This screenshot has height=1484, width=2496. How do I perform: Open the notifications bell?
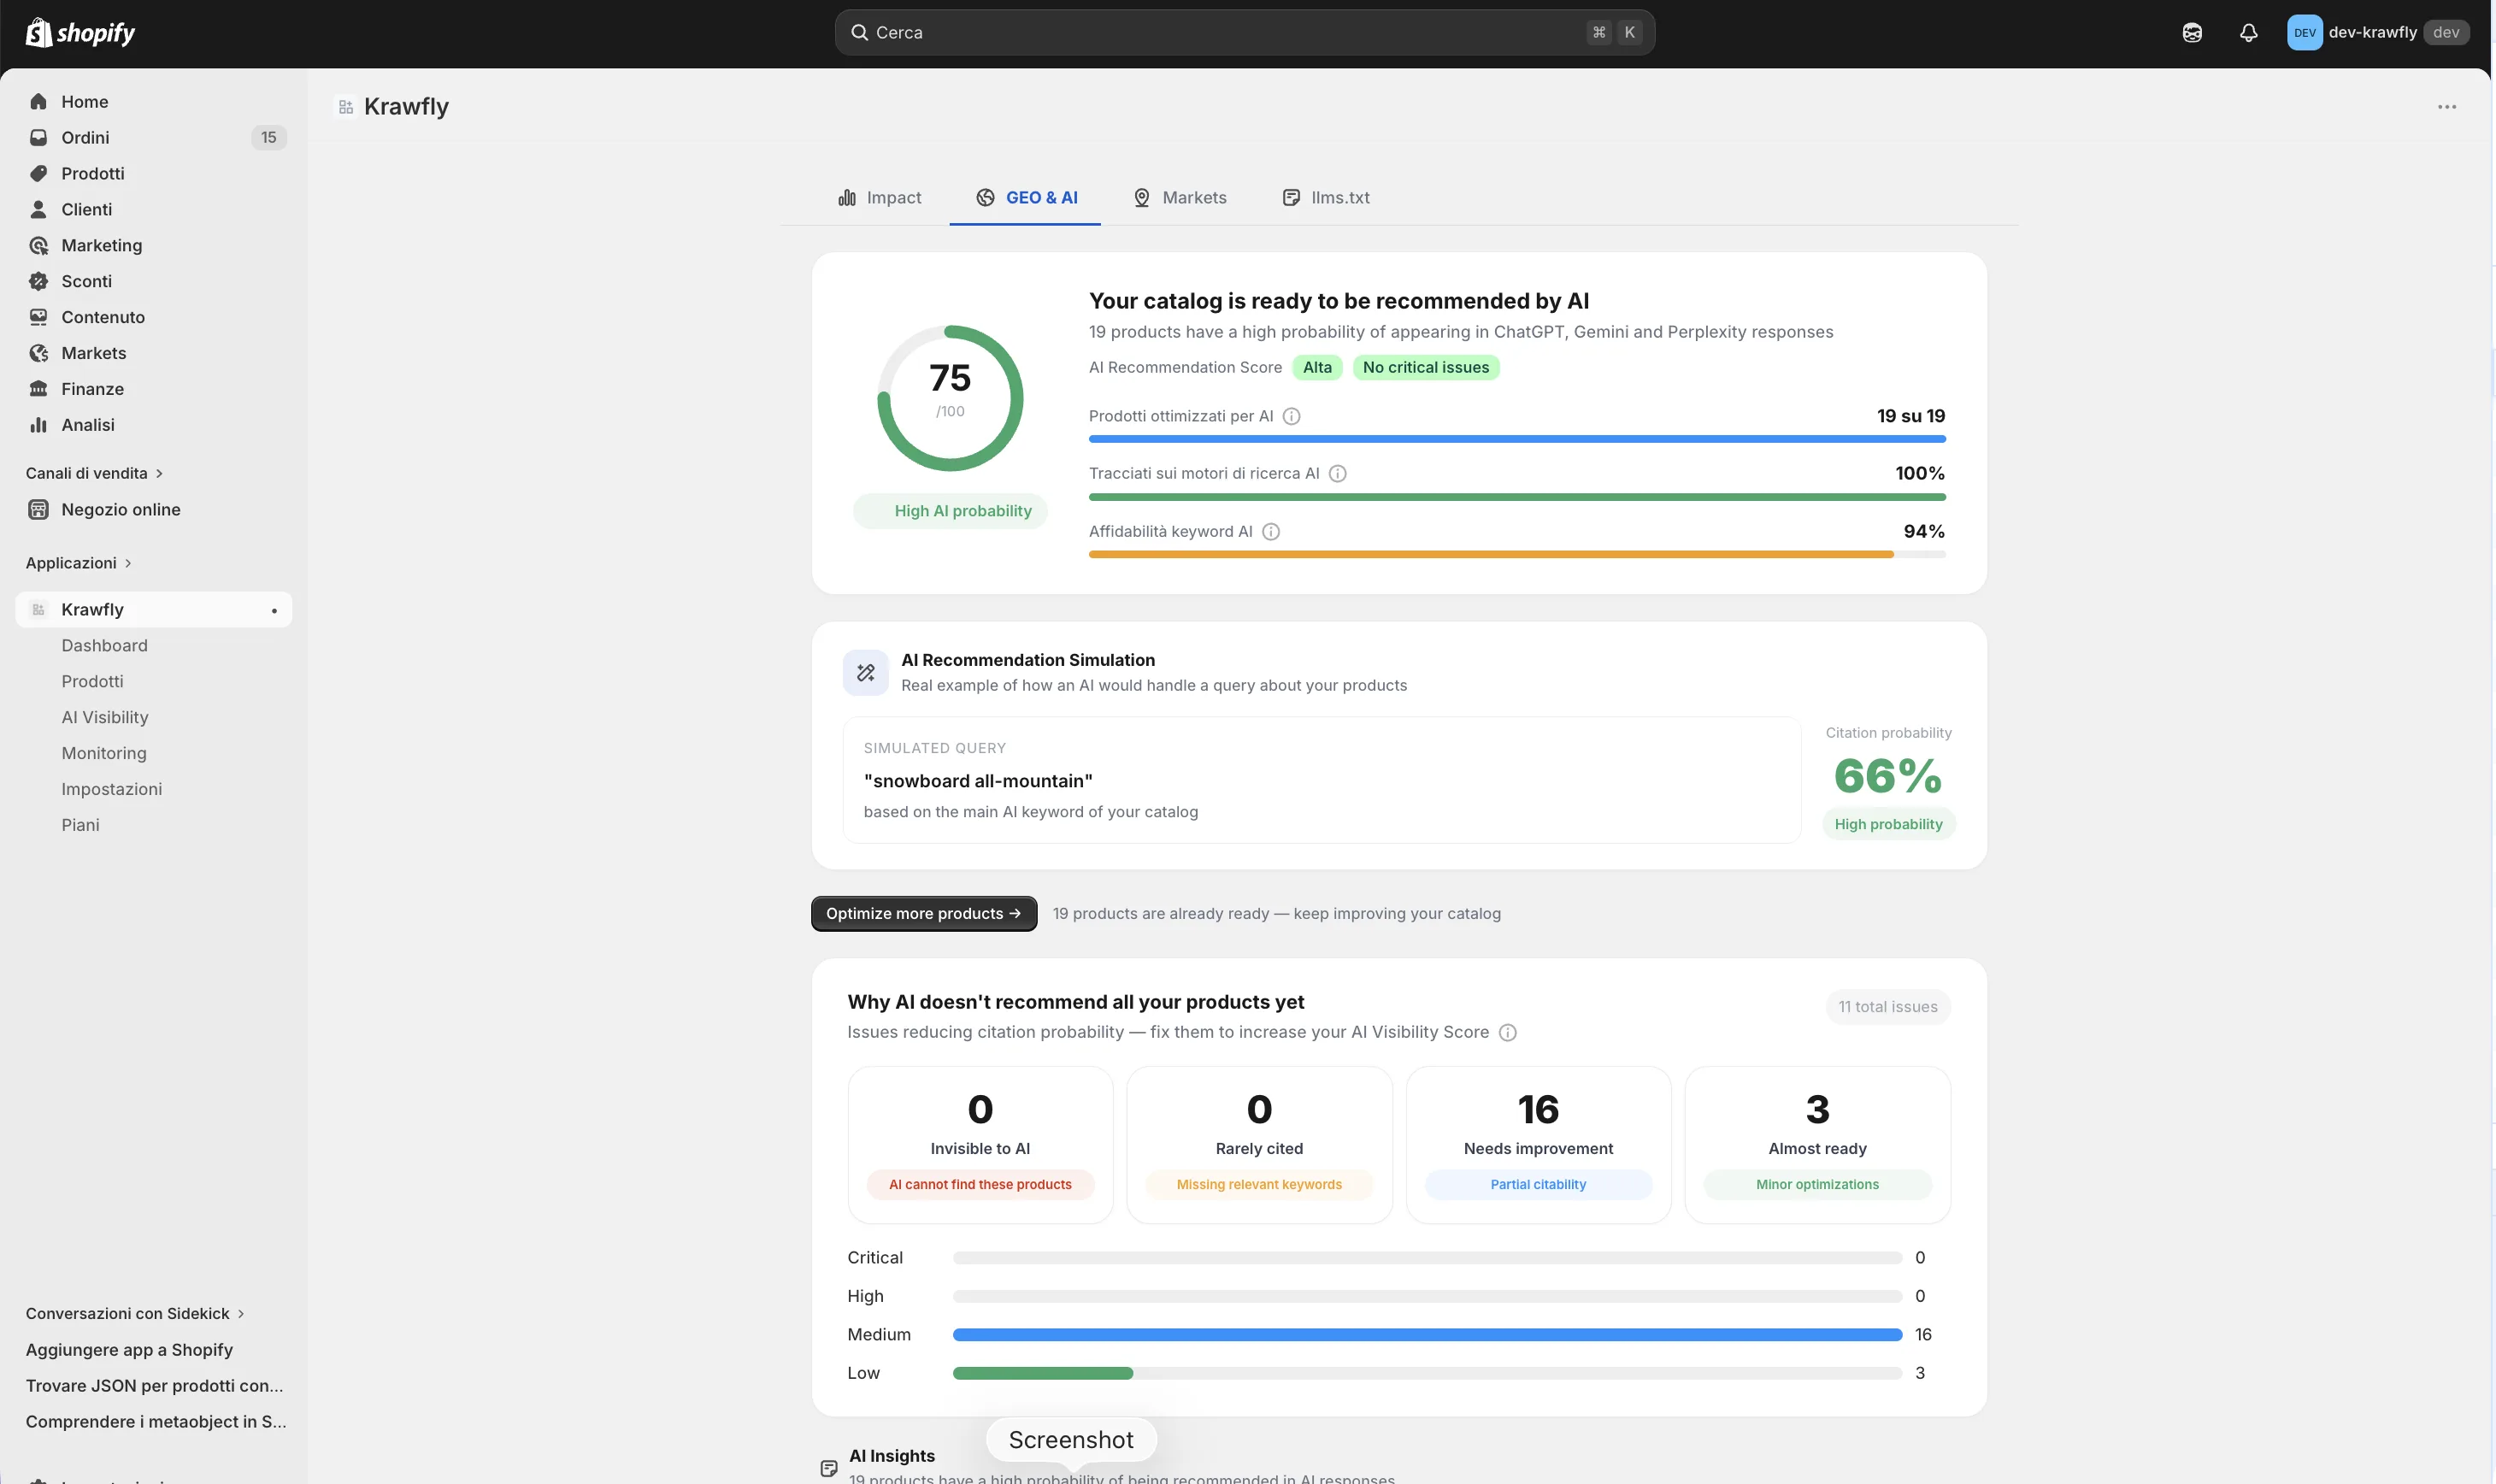(2248, 33)
